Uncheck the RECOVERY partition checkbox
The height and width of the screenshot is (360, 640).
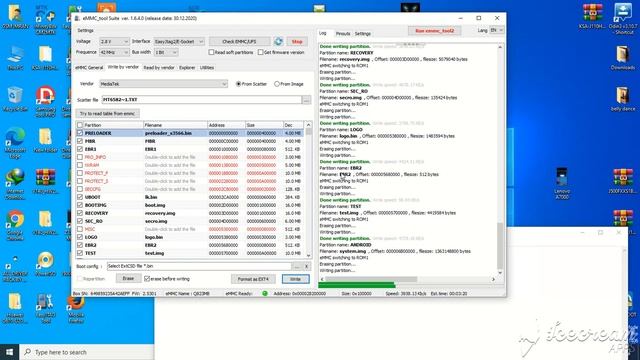[80, 213]
